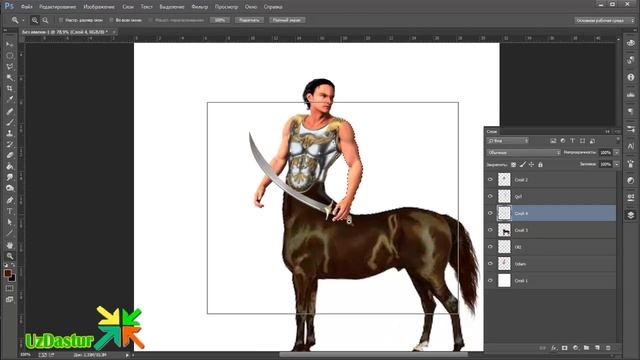Toggle eye of layer below Слой 2
The height and width of the screenshot is (360, 640).
490,196
